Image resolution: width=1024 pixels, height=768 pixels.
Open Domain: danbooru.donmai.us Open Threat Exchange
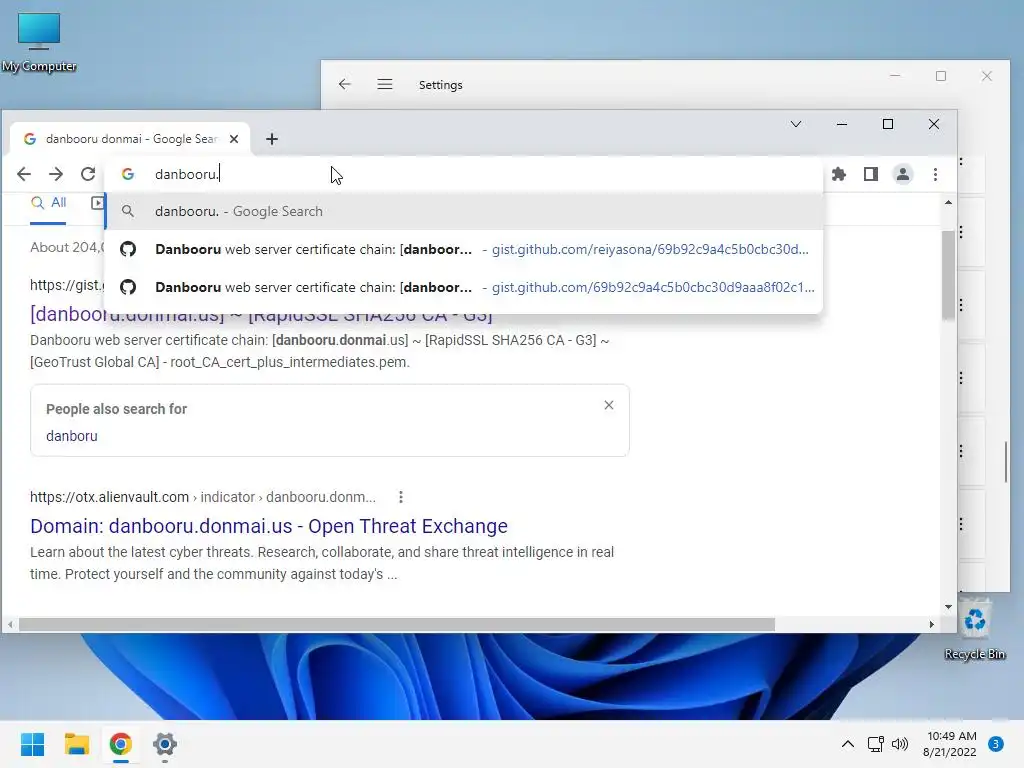268,526
